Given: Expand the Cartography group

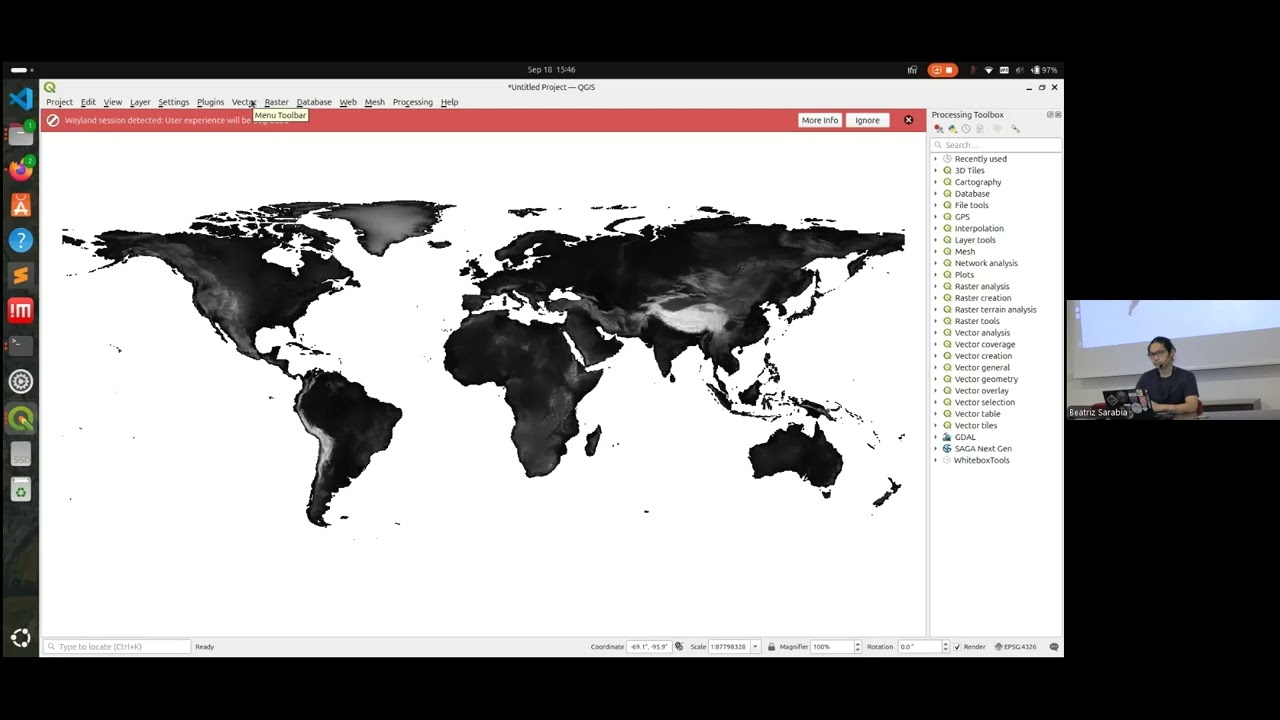Looking at the screenshot, I should coord(936,182).
